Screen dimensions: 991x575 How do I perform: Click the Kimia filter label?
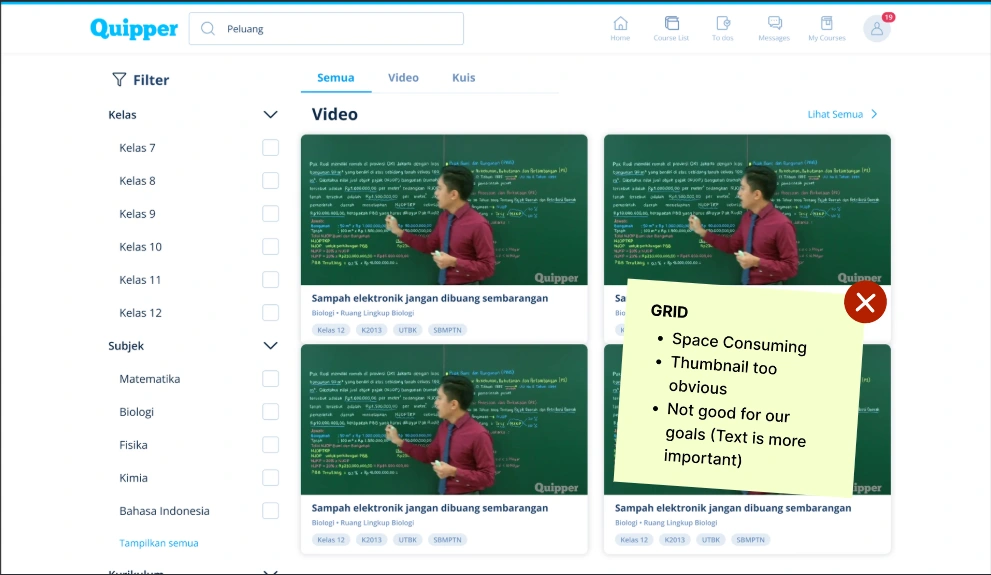point(133,478)
